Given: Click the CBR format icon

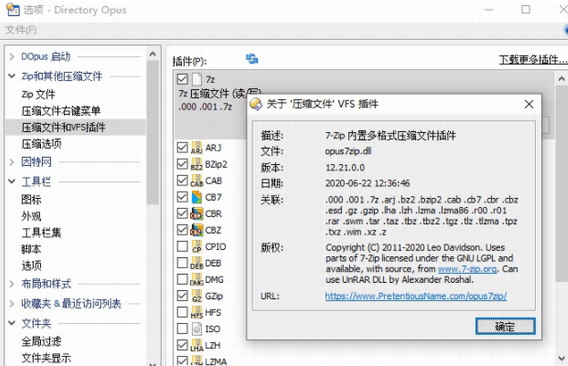Looking at the screenshot, I should 196,213.
